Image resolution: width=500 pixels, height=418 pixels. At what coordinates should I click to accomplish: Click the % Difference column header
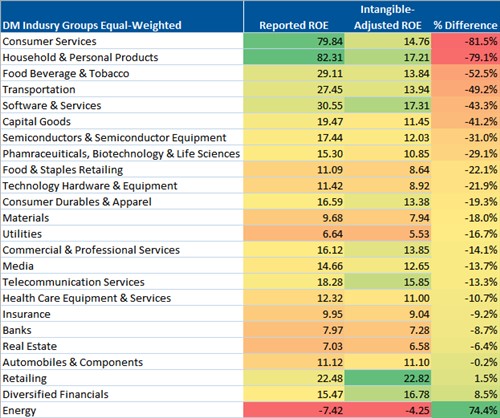(x=465, y=25)
